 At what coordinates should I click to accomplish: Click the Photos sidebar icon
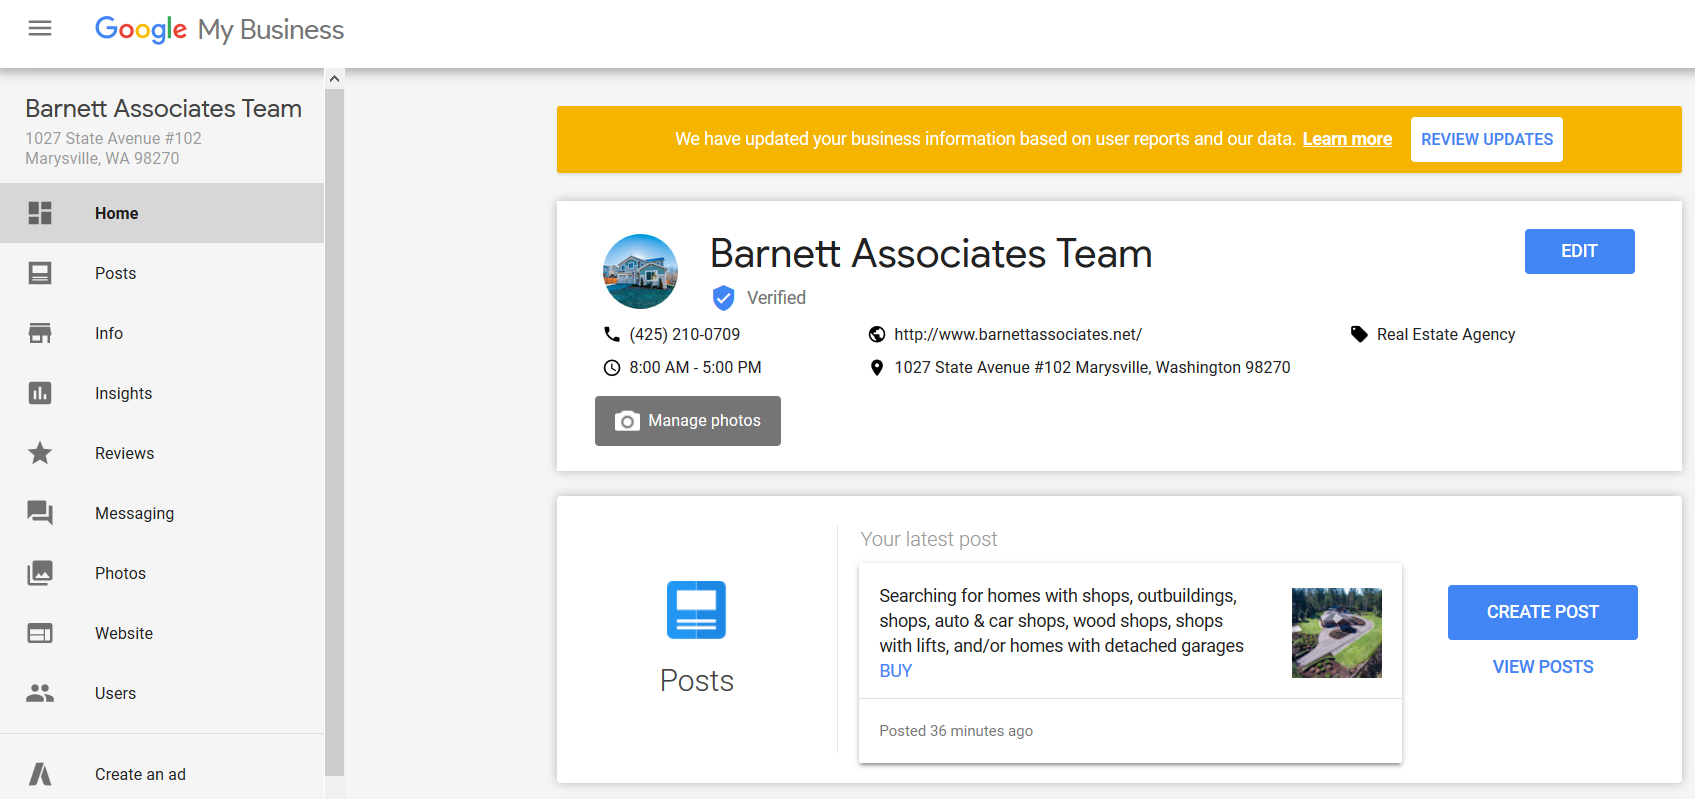[x=40, y=573]
